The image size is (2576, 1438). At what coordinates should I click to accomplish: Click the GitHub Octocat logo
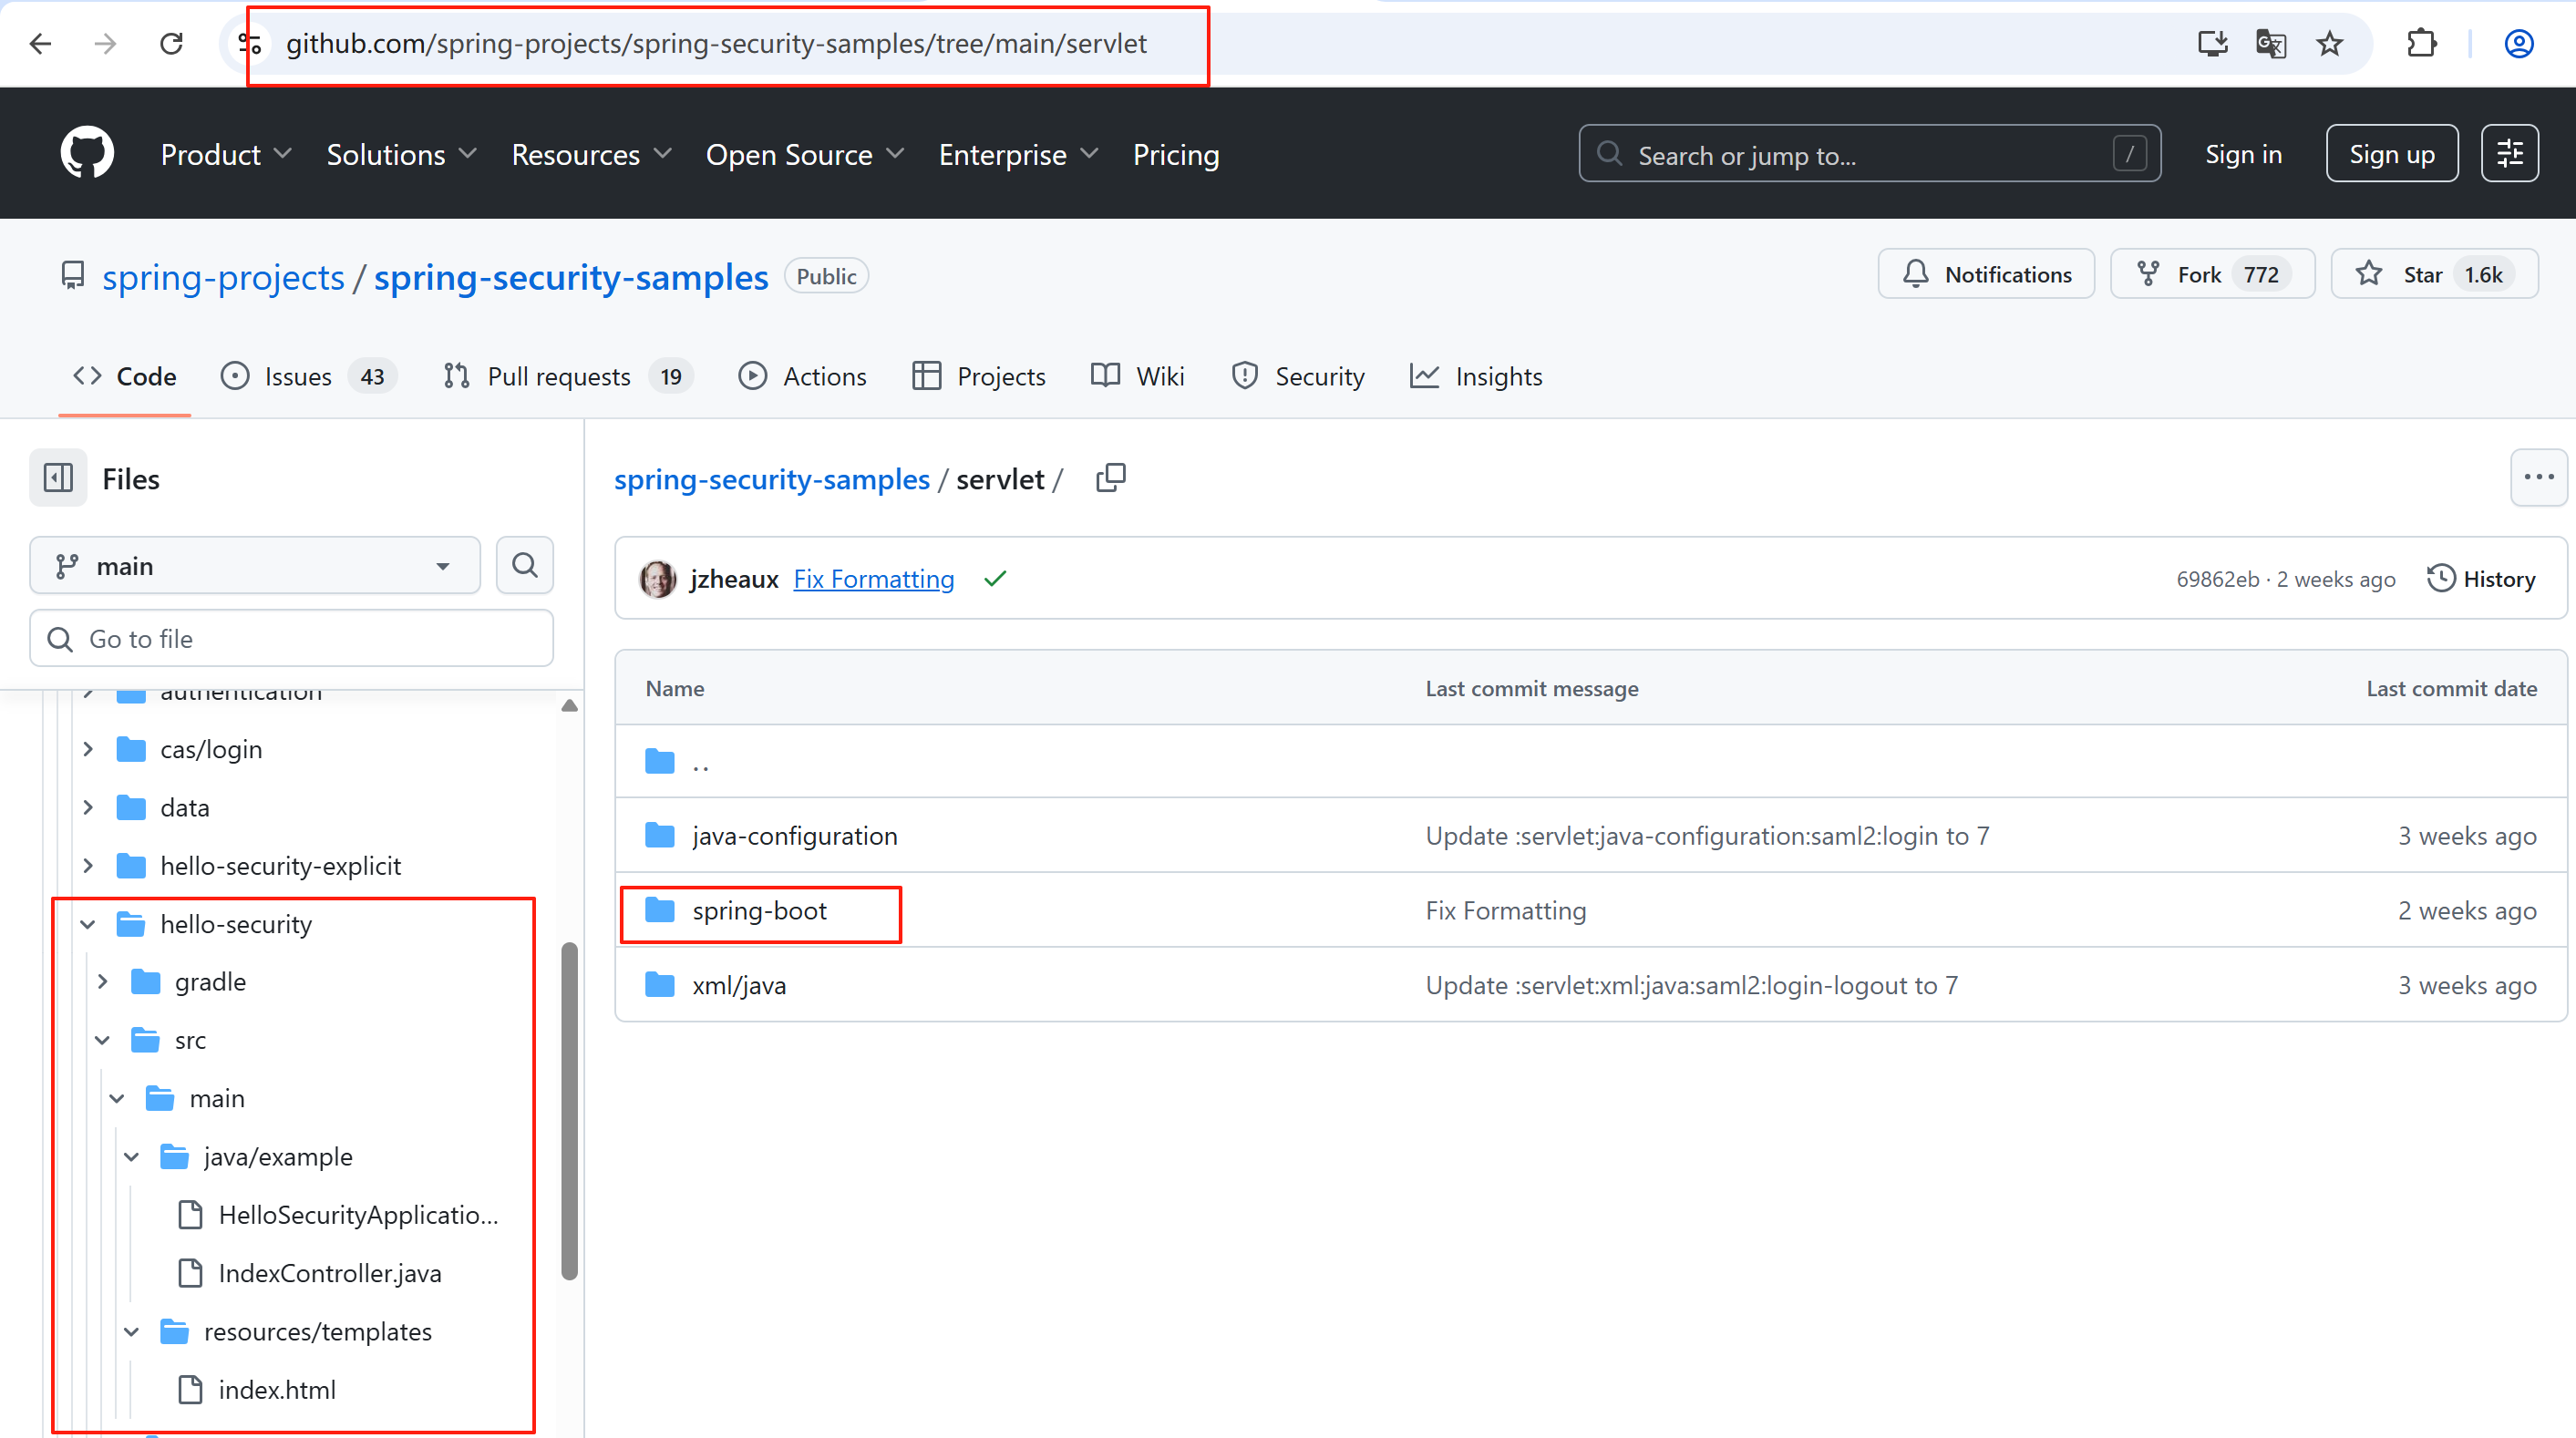click(87, 153)
